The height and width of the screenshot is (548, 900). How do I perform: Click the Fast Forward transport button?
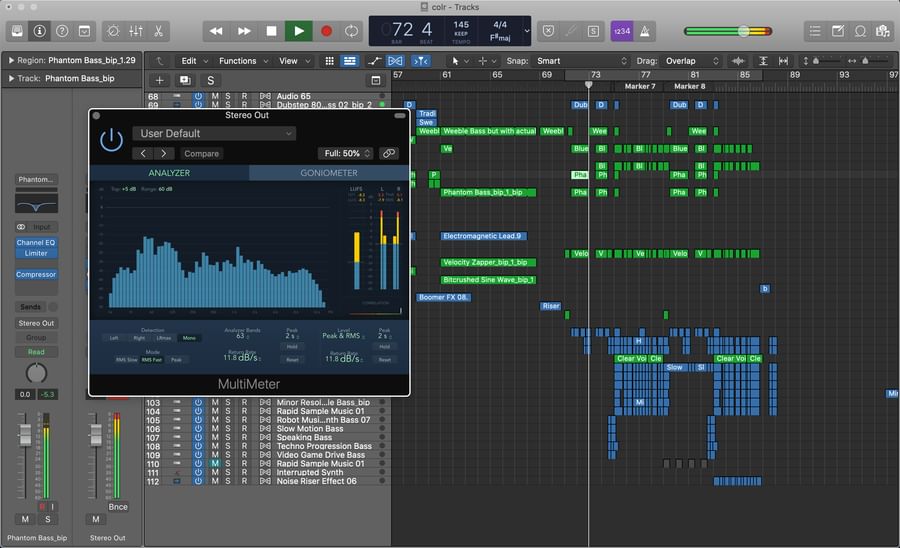(244, 31)
